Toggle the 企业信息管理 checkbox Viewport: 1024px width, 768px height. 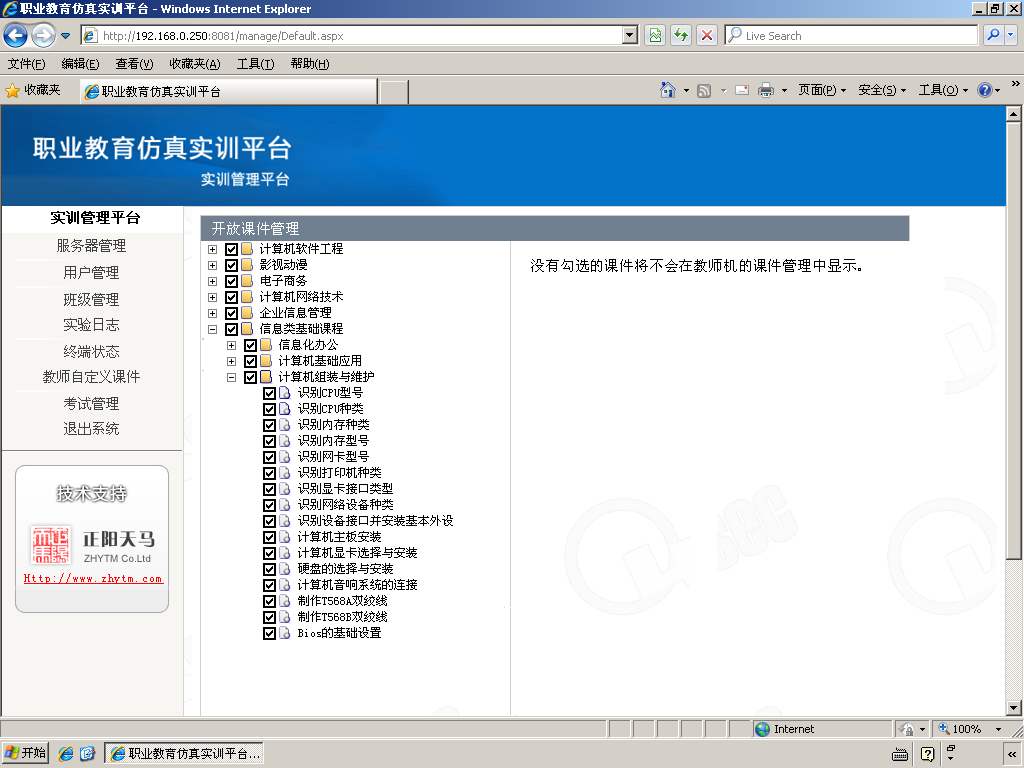[231, 313]
